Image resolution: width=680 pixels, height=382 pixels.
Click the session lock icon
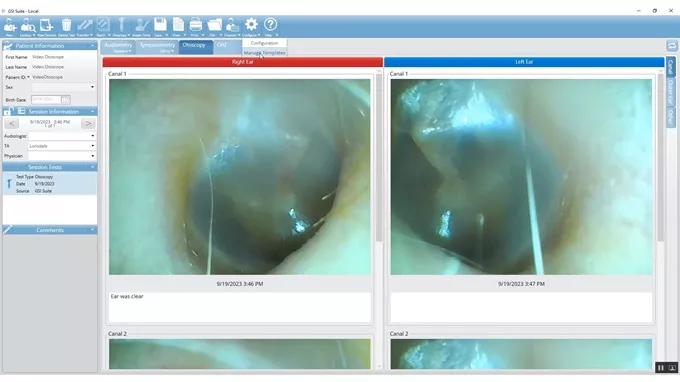pos(9,111)
